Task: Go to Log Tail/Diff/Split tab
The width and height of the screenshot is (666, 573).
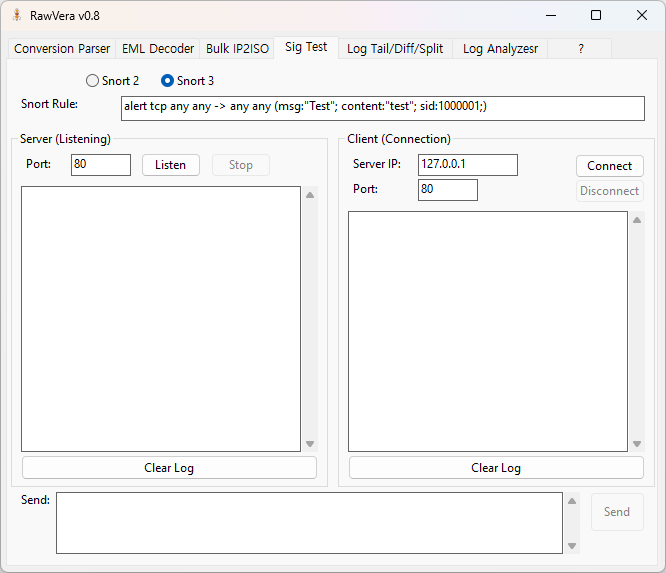Action: 395,48
